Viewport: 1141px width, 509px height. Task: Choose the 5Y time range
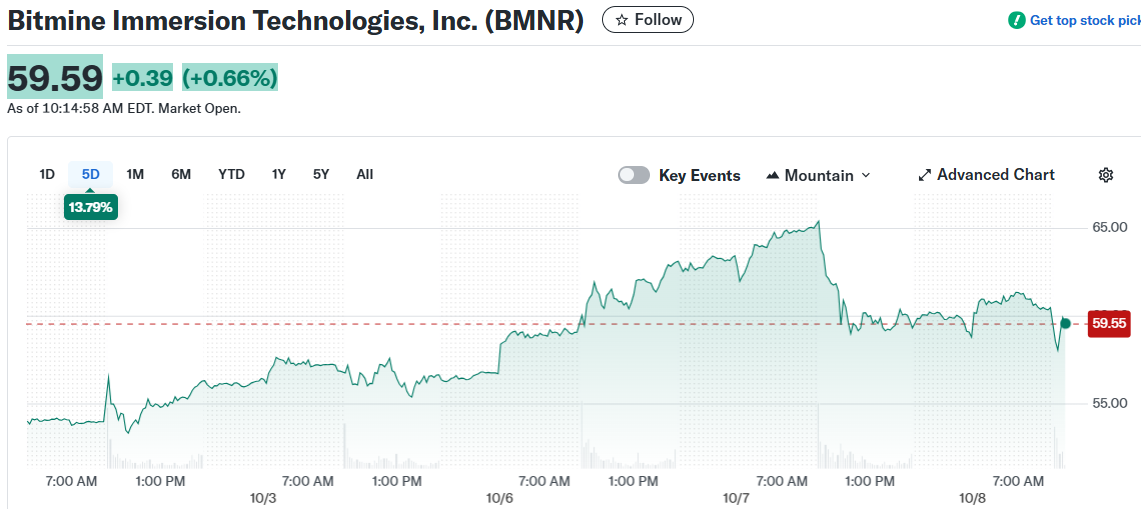321,174
